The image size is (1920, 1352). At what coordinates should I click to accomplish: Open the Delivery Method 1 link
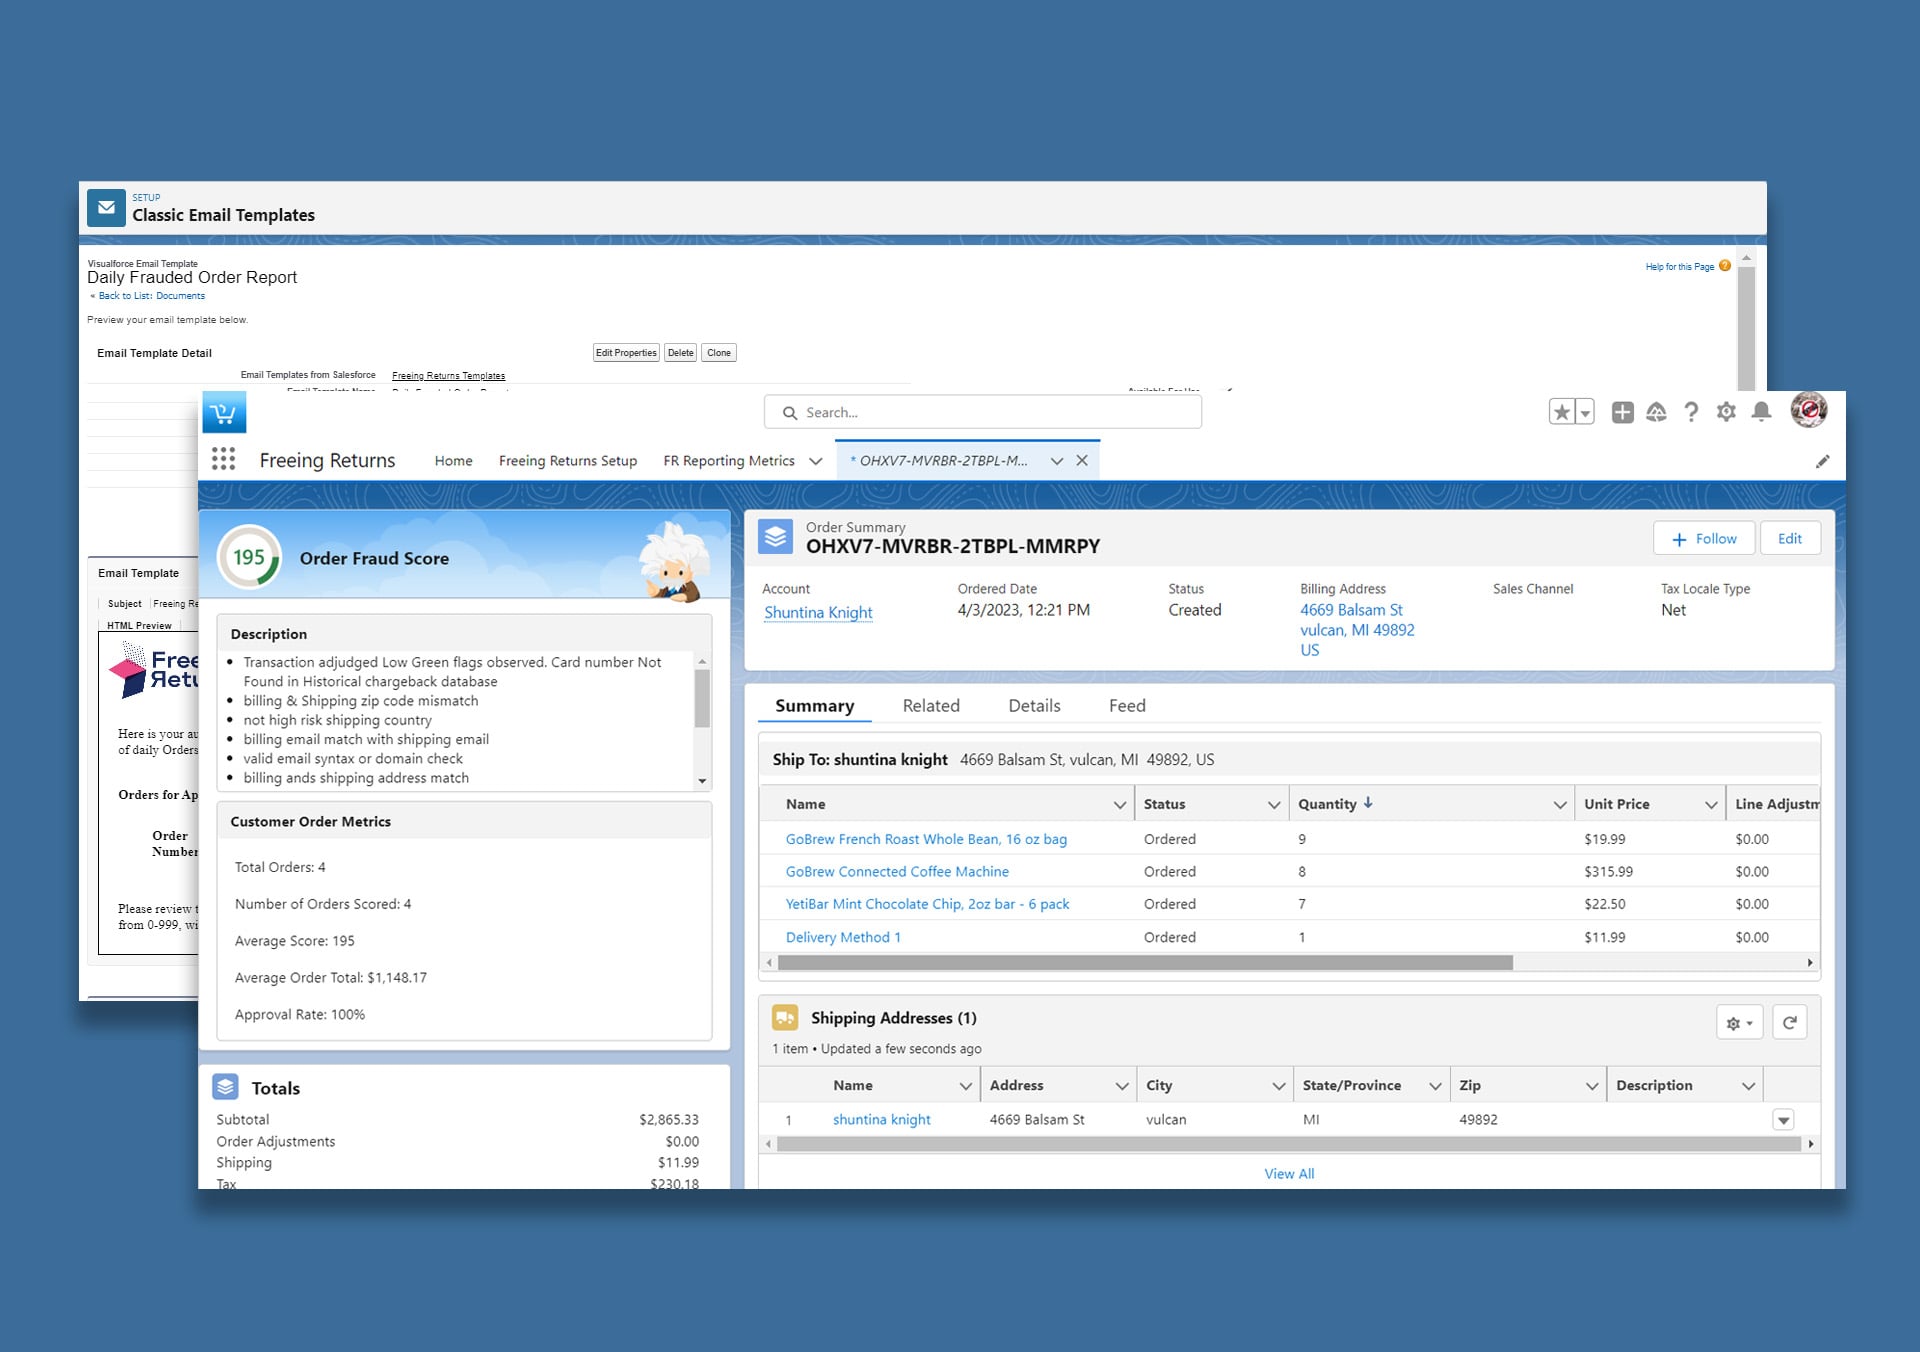[843, 937]
